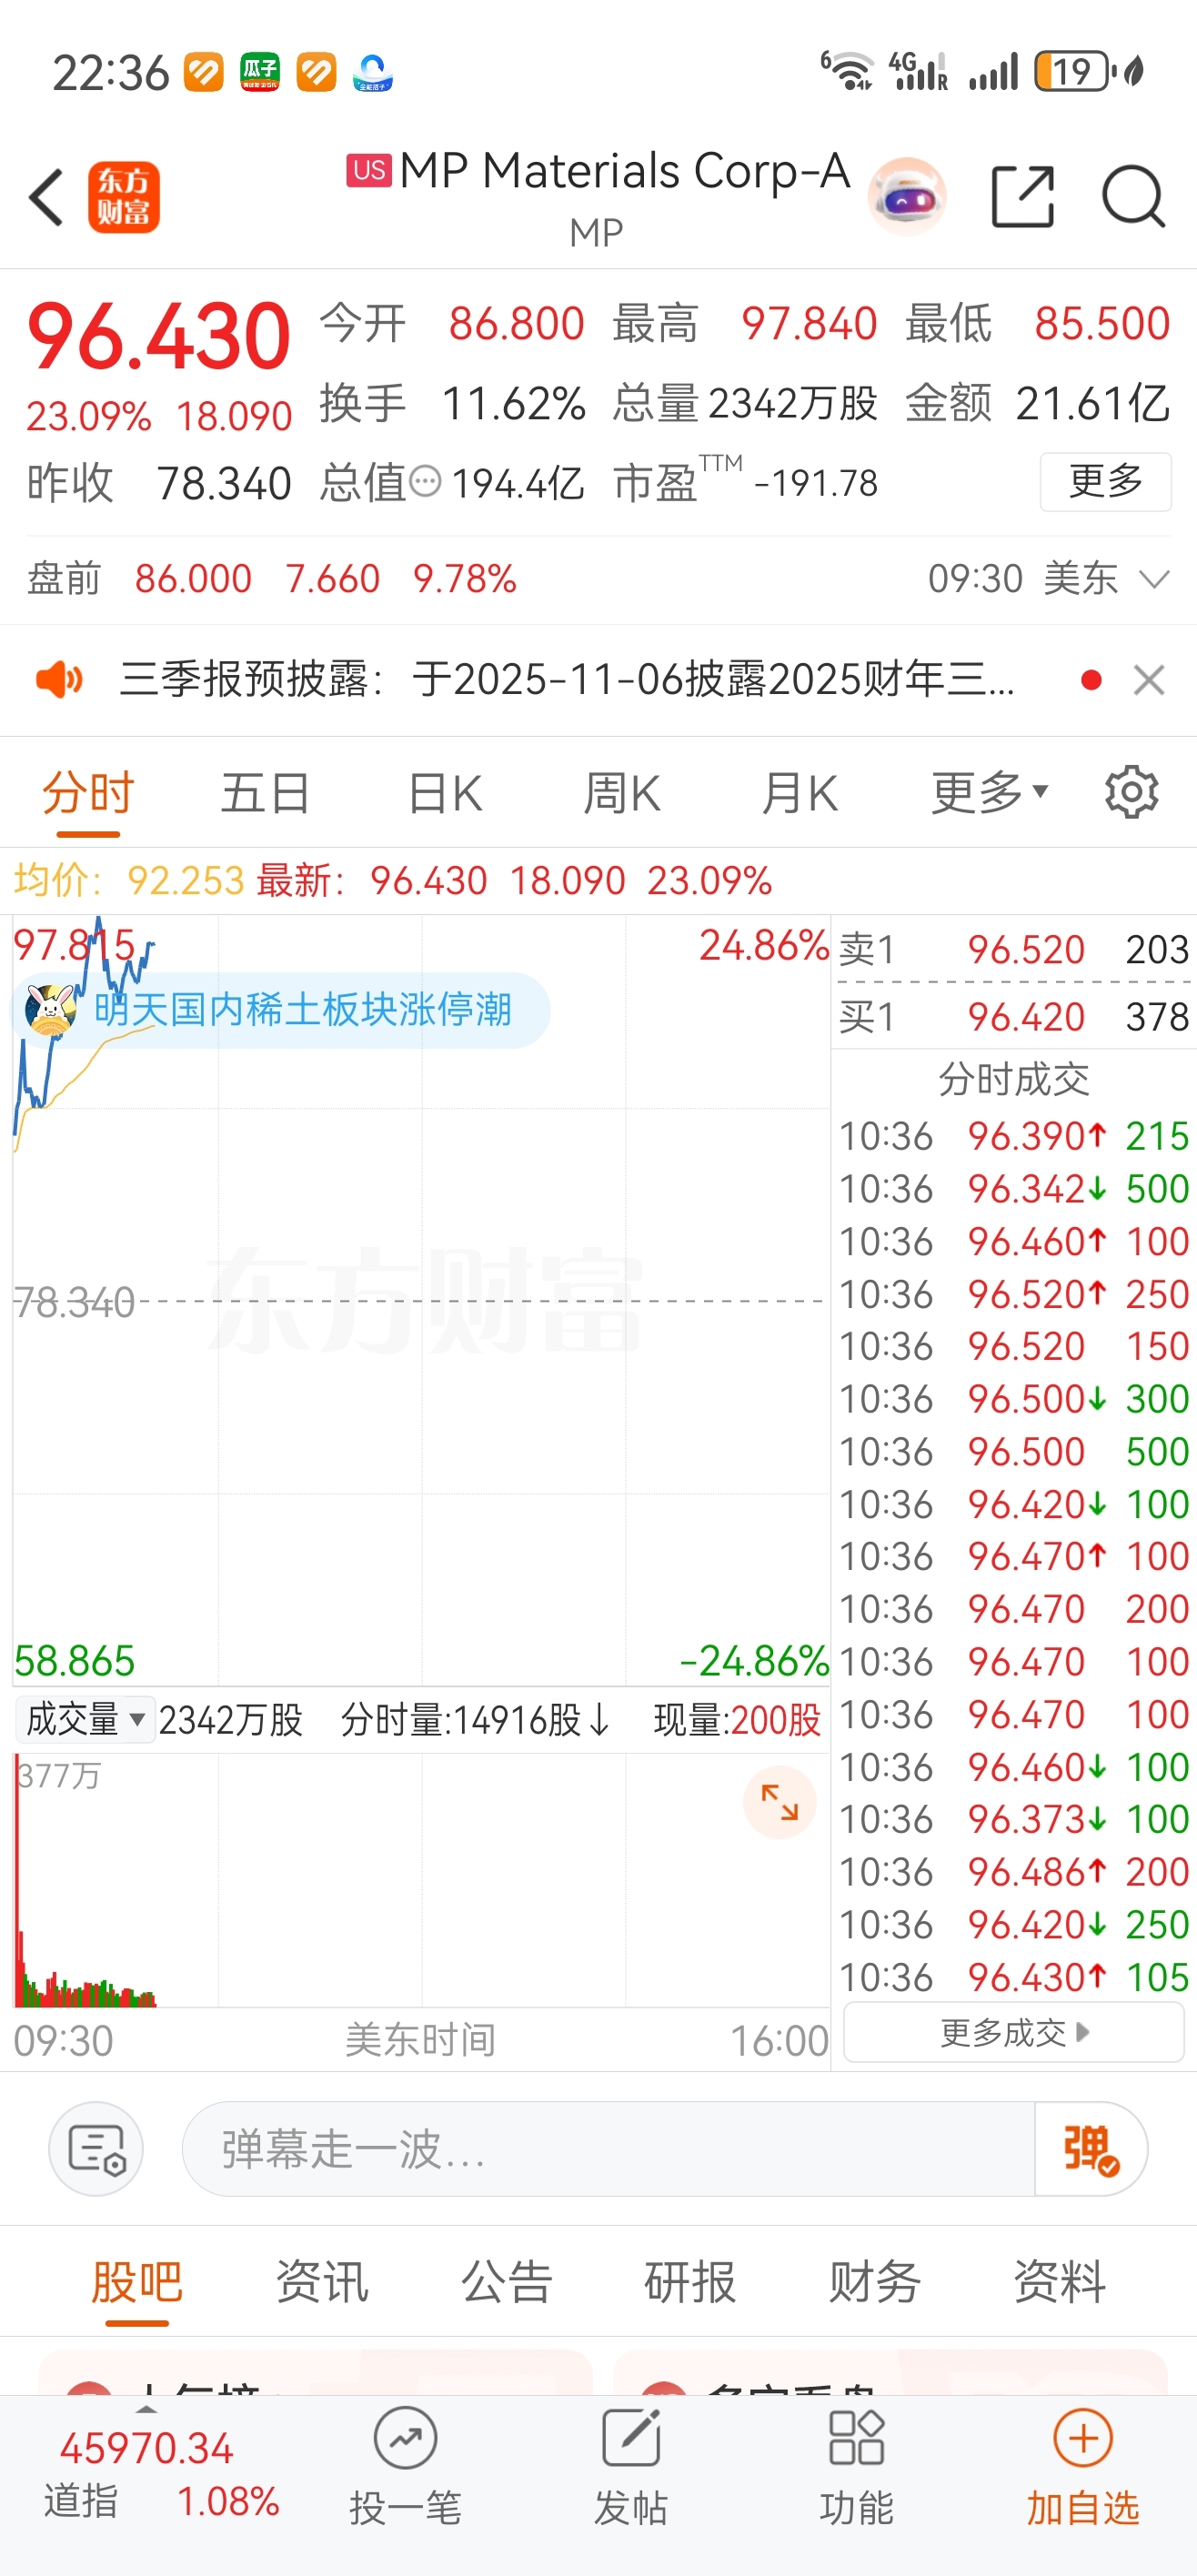Image resolution: width=1197 pixels, height=2576 pixels.
Task: Tap the 卖1 96.520 ask row
Action: point(1014,949)
